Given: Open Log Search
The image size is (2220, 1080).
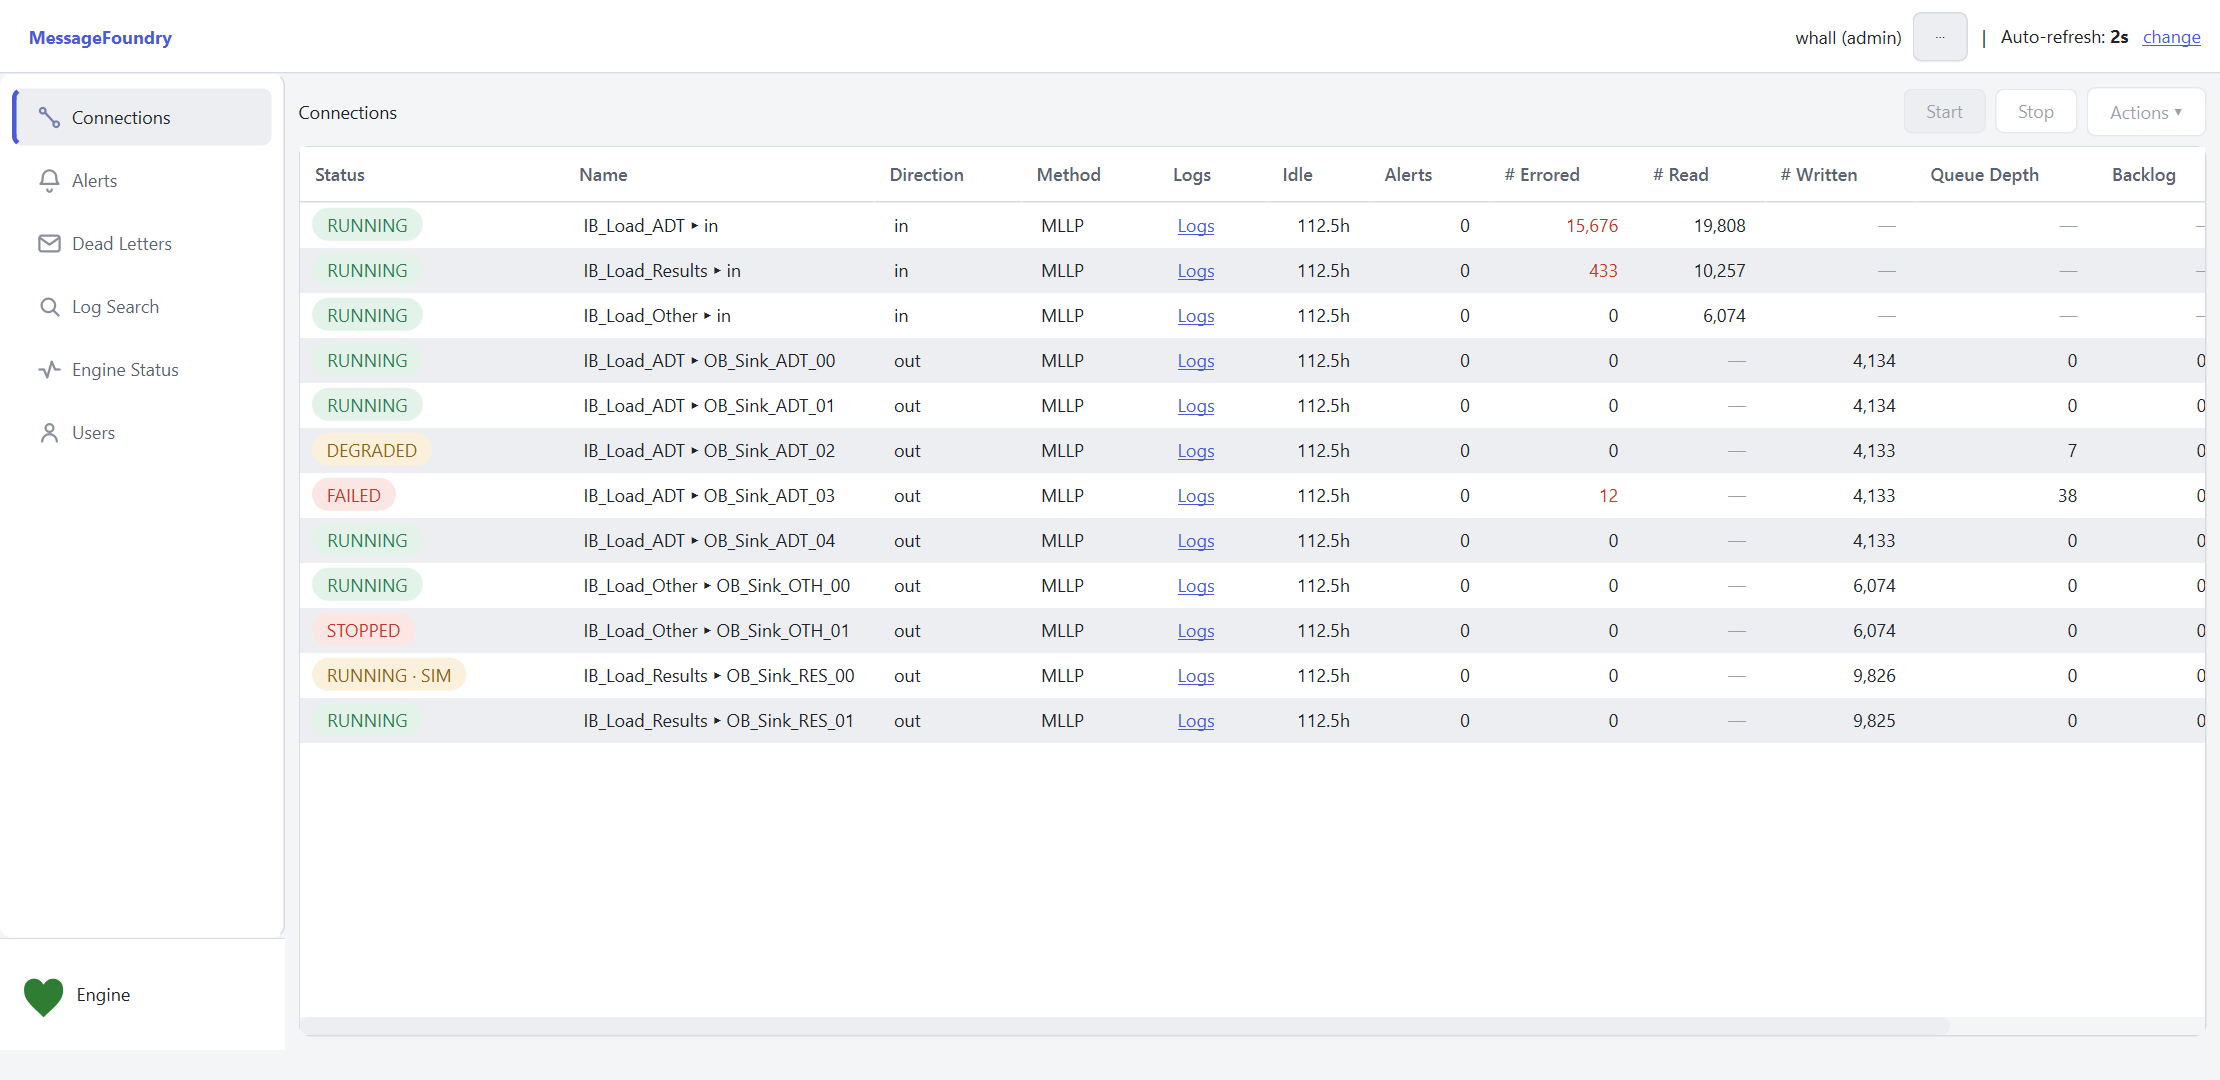Looking at the screenshot, I should [142, 307].
